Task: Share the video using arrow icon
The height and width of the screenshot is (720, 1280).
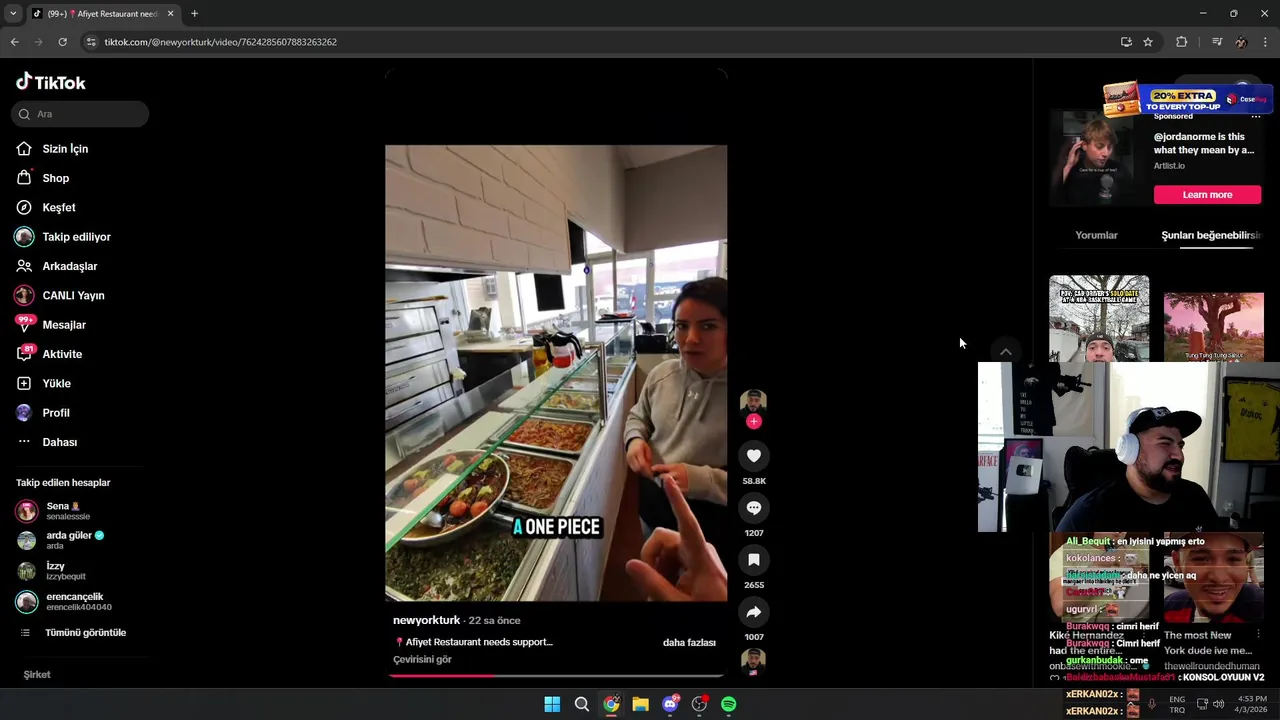Action: 754,612
